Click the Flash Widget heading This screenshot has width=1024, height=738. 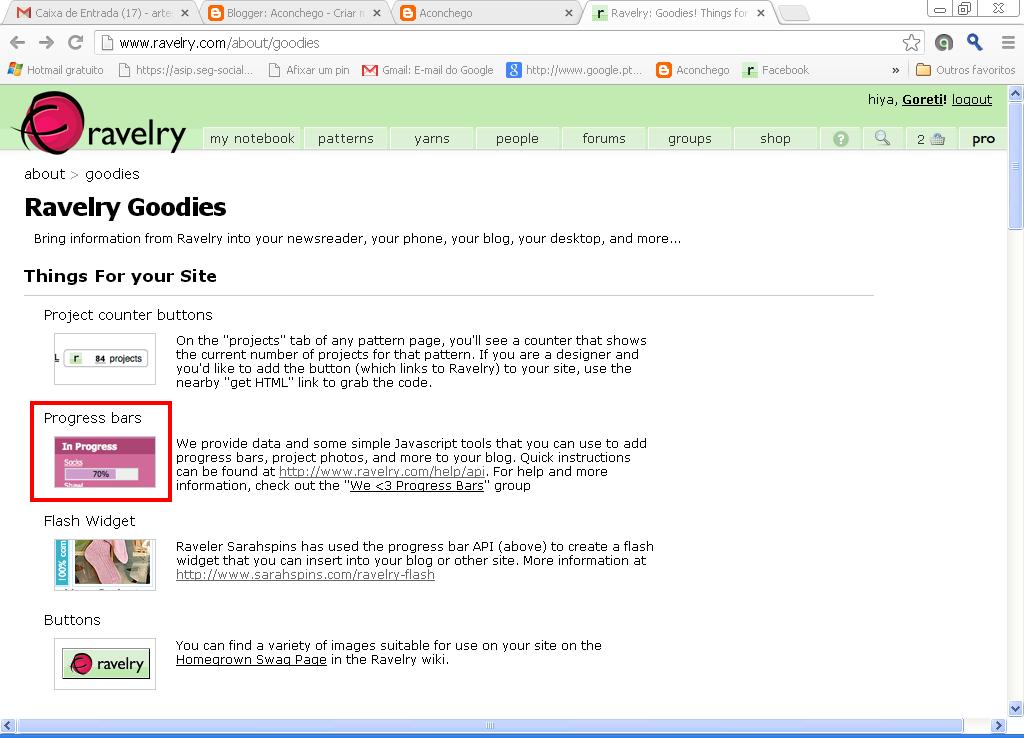coord(89,521)
